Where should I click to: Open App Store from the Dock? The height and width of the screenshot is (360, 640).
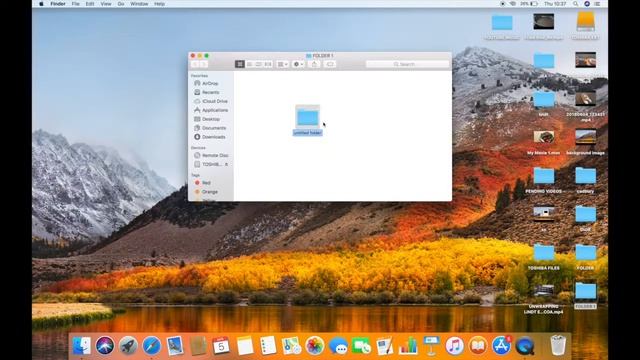click(501, 346)
